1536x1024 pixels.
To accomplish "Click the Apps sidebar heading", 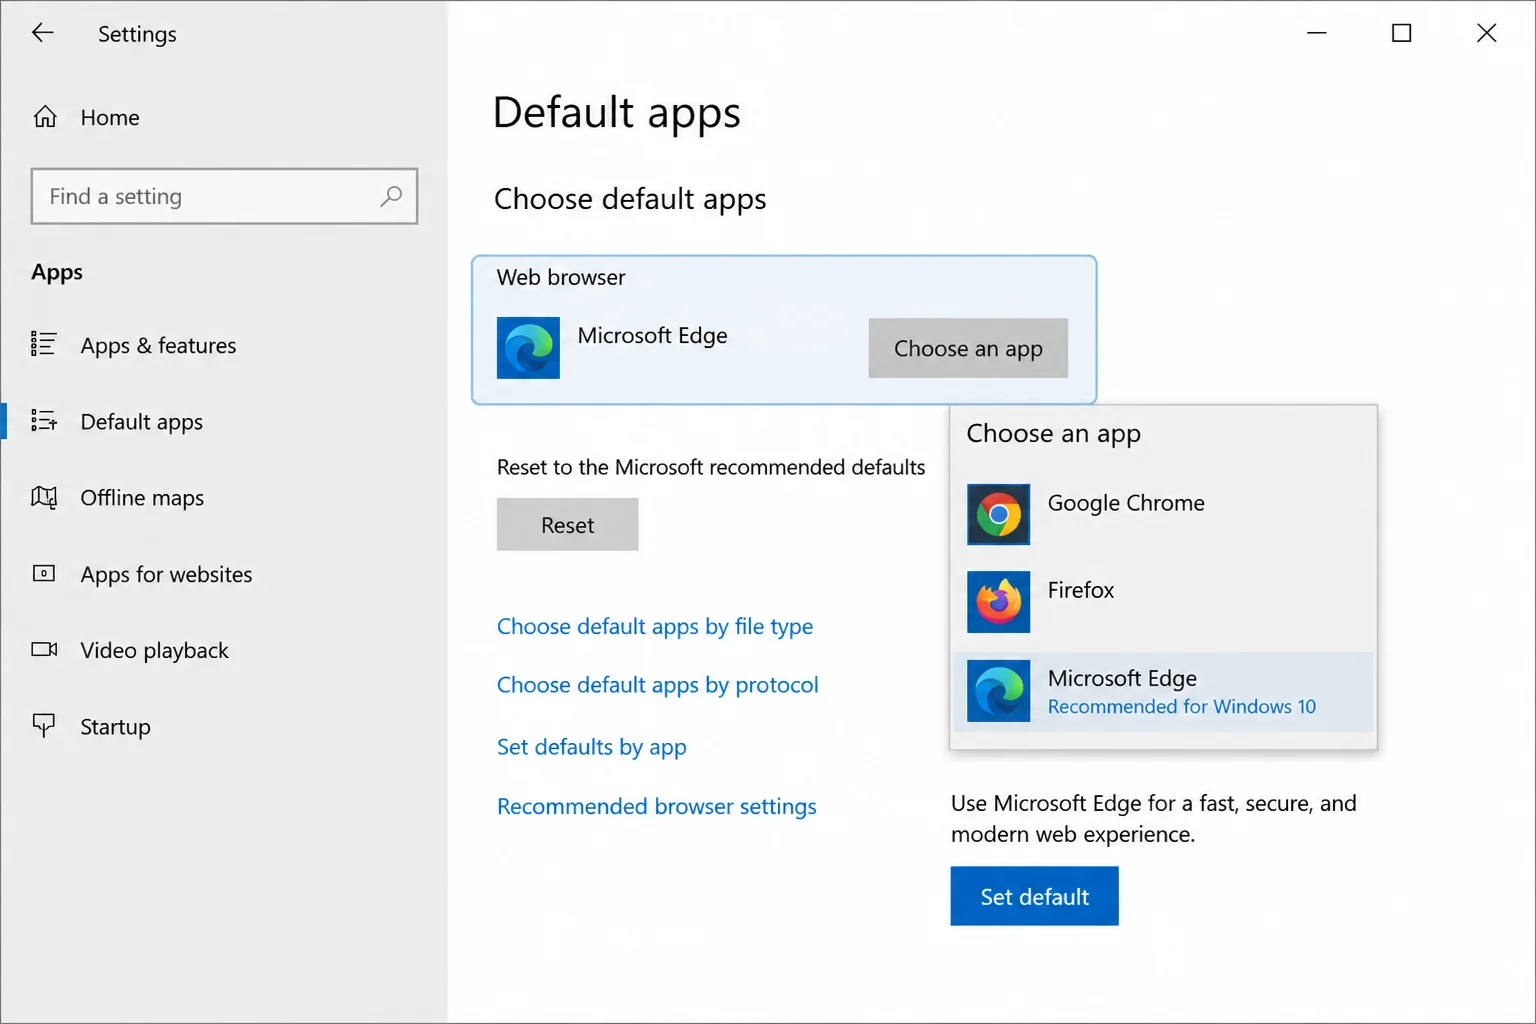I will pos(57,273).
